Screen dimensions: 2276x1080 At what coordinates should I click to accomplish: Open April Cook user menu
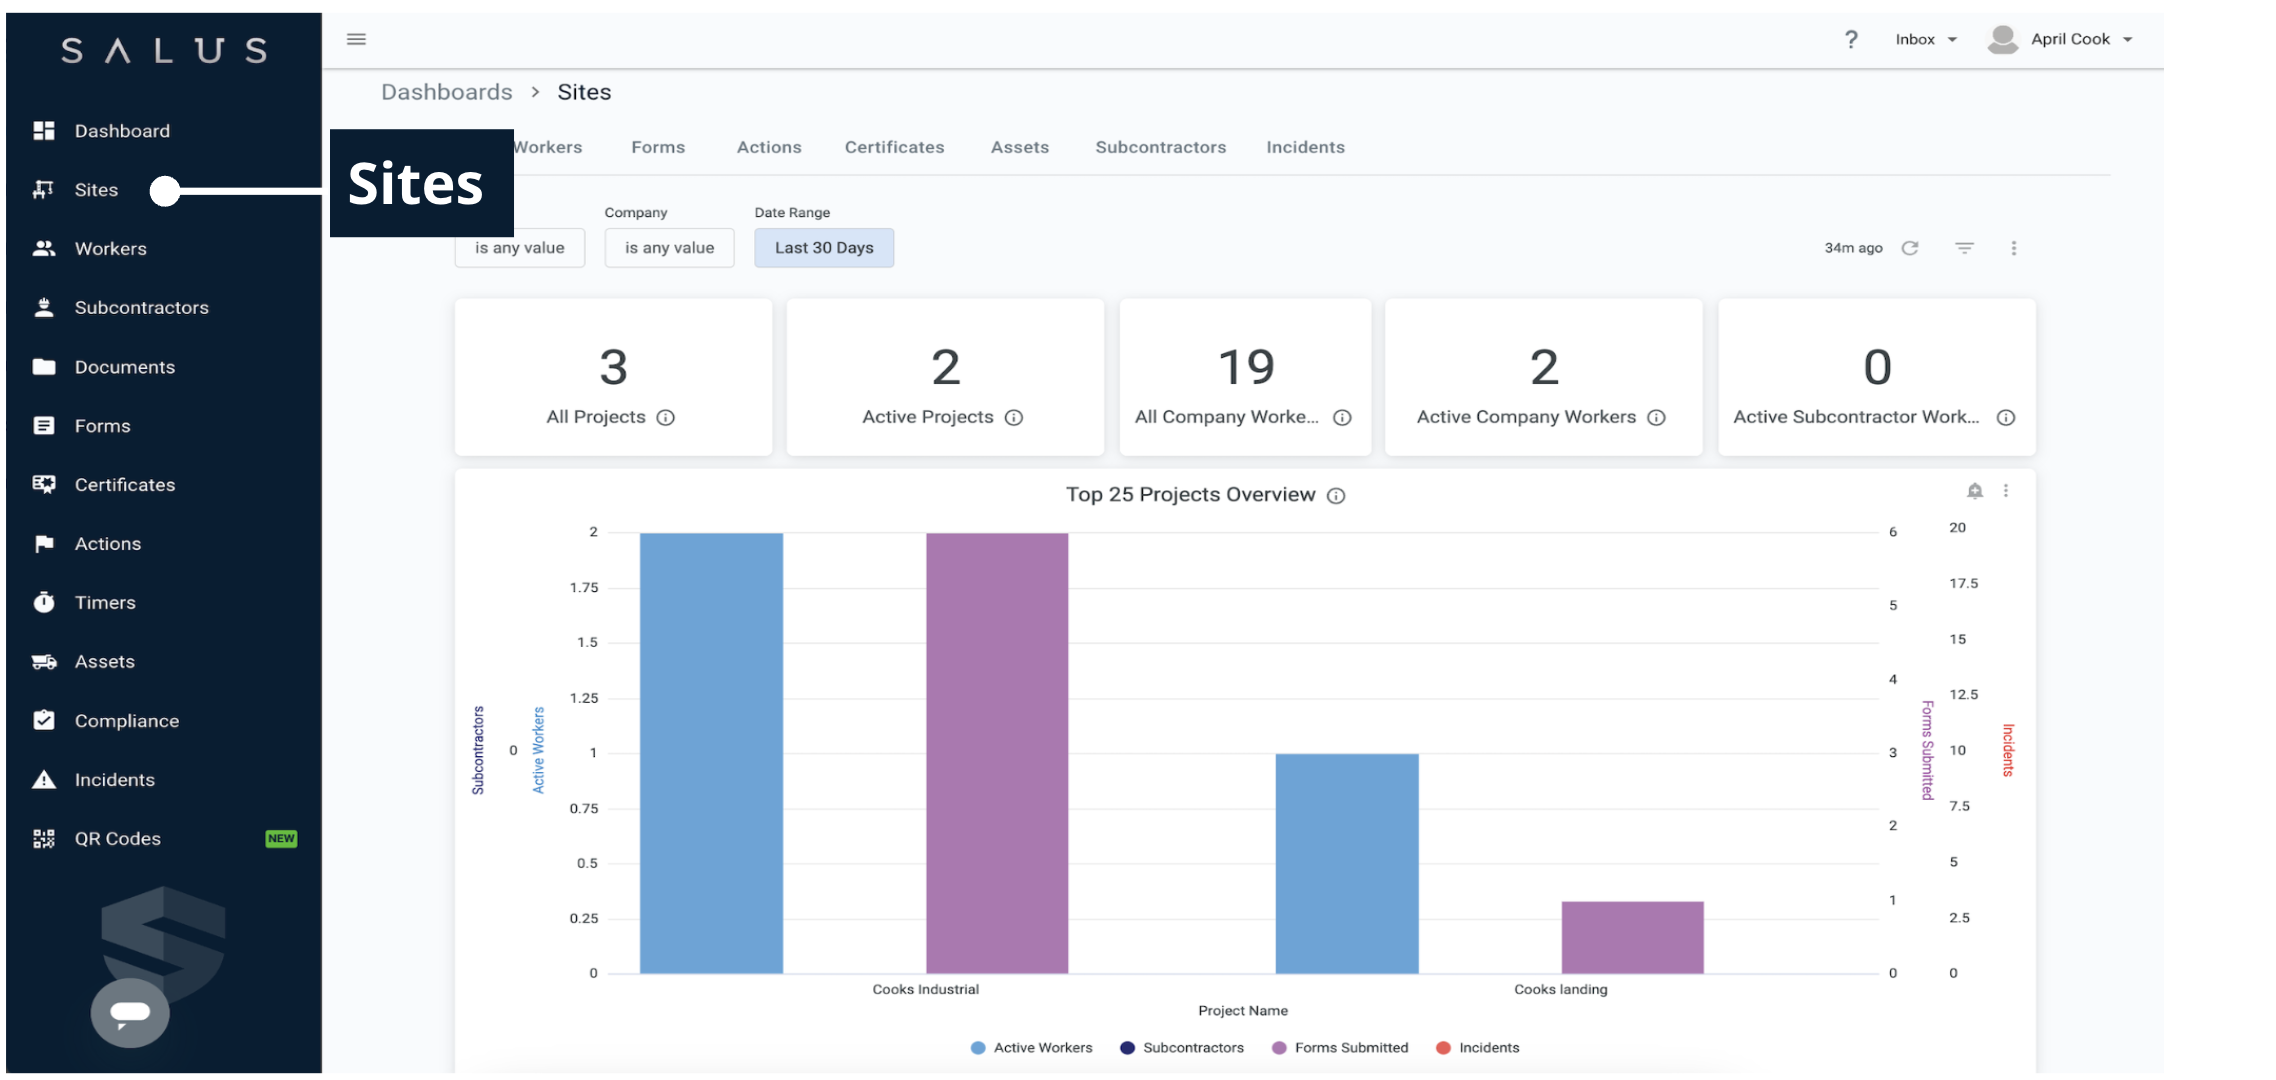(2068, 39)
